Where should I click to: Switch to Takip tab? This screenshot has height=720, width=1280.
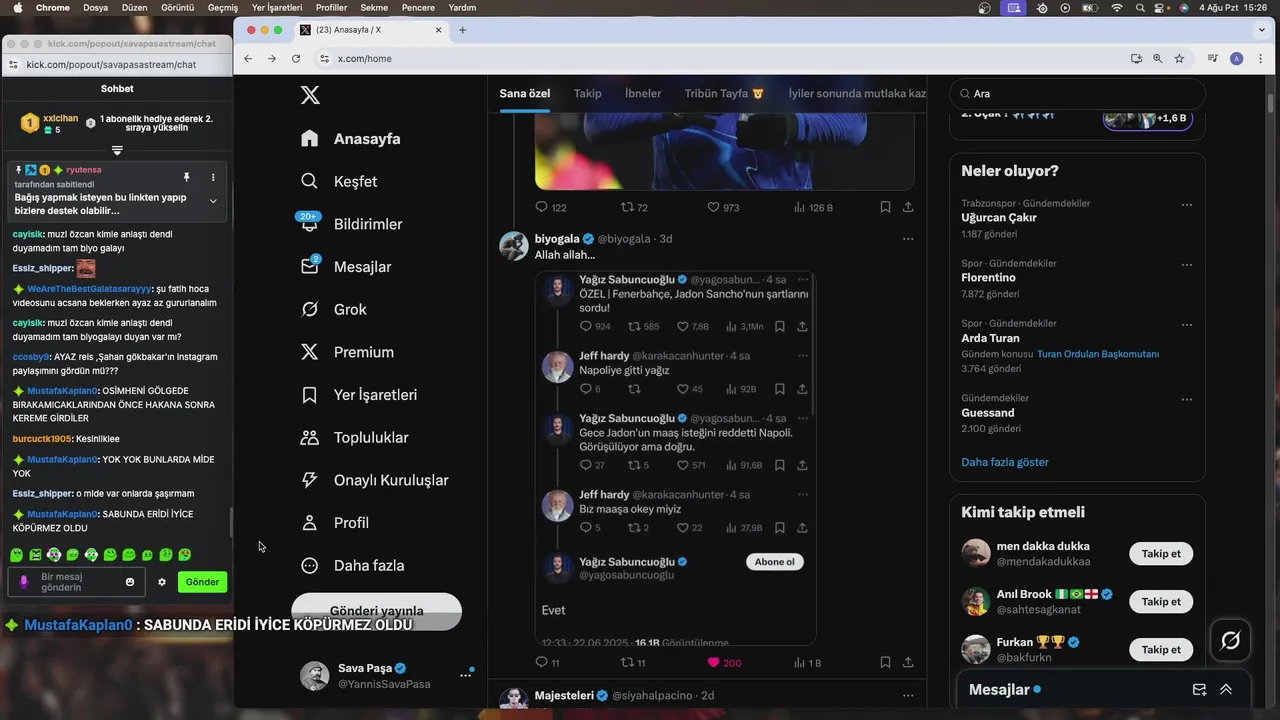coord(587,93)
